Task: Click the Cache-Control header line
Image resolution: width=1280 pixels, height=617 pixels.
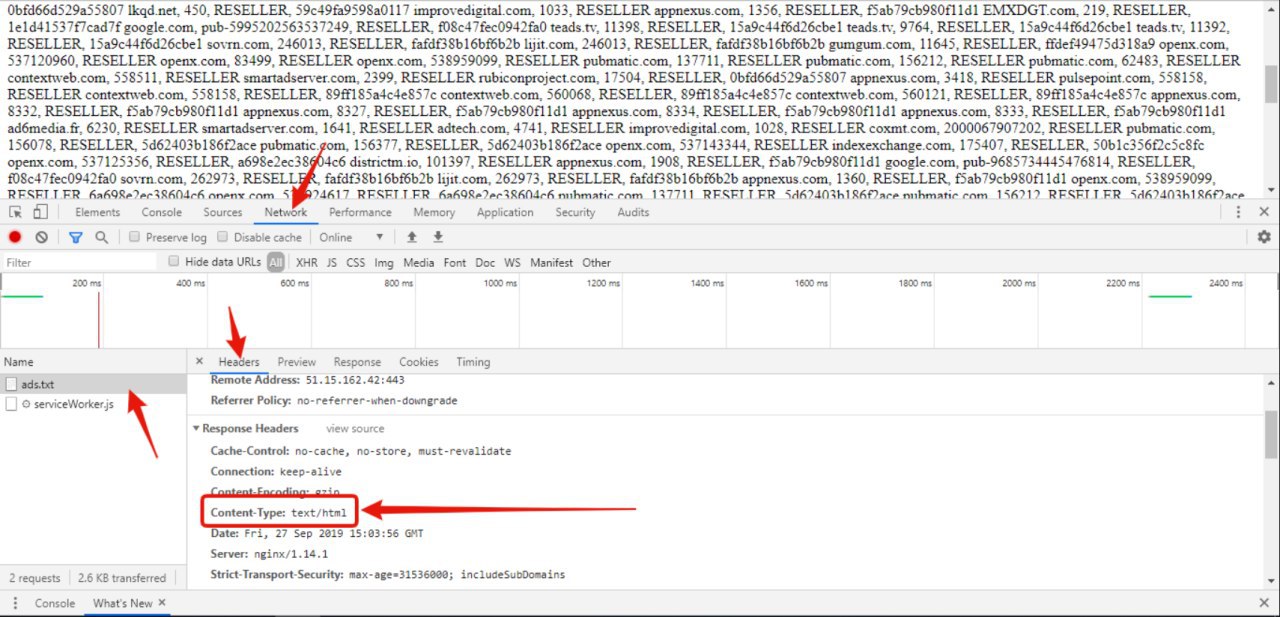Action: pos(361,451)
